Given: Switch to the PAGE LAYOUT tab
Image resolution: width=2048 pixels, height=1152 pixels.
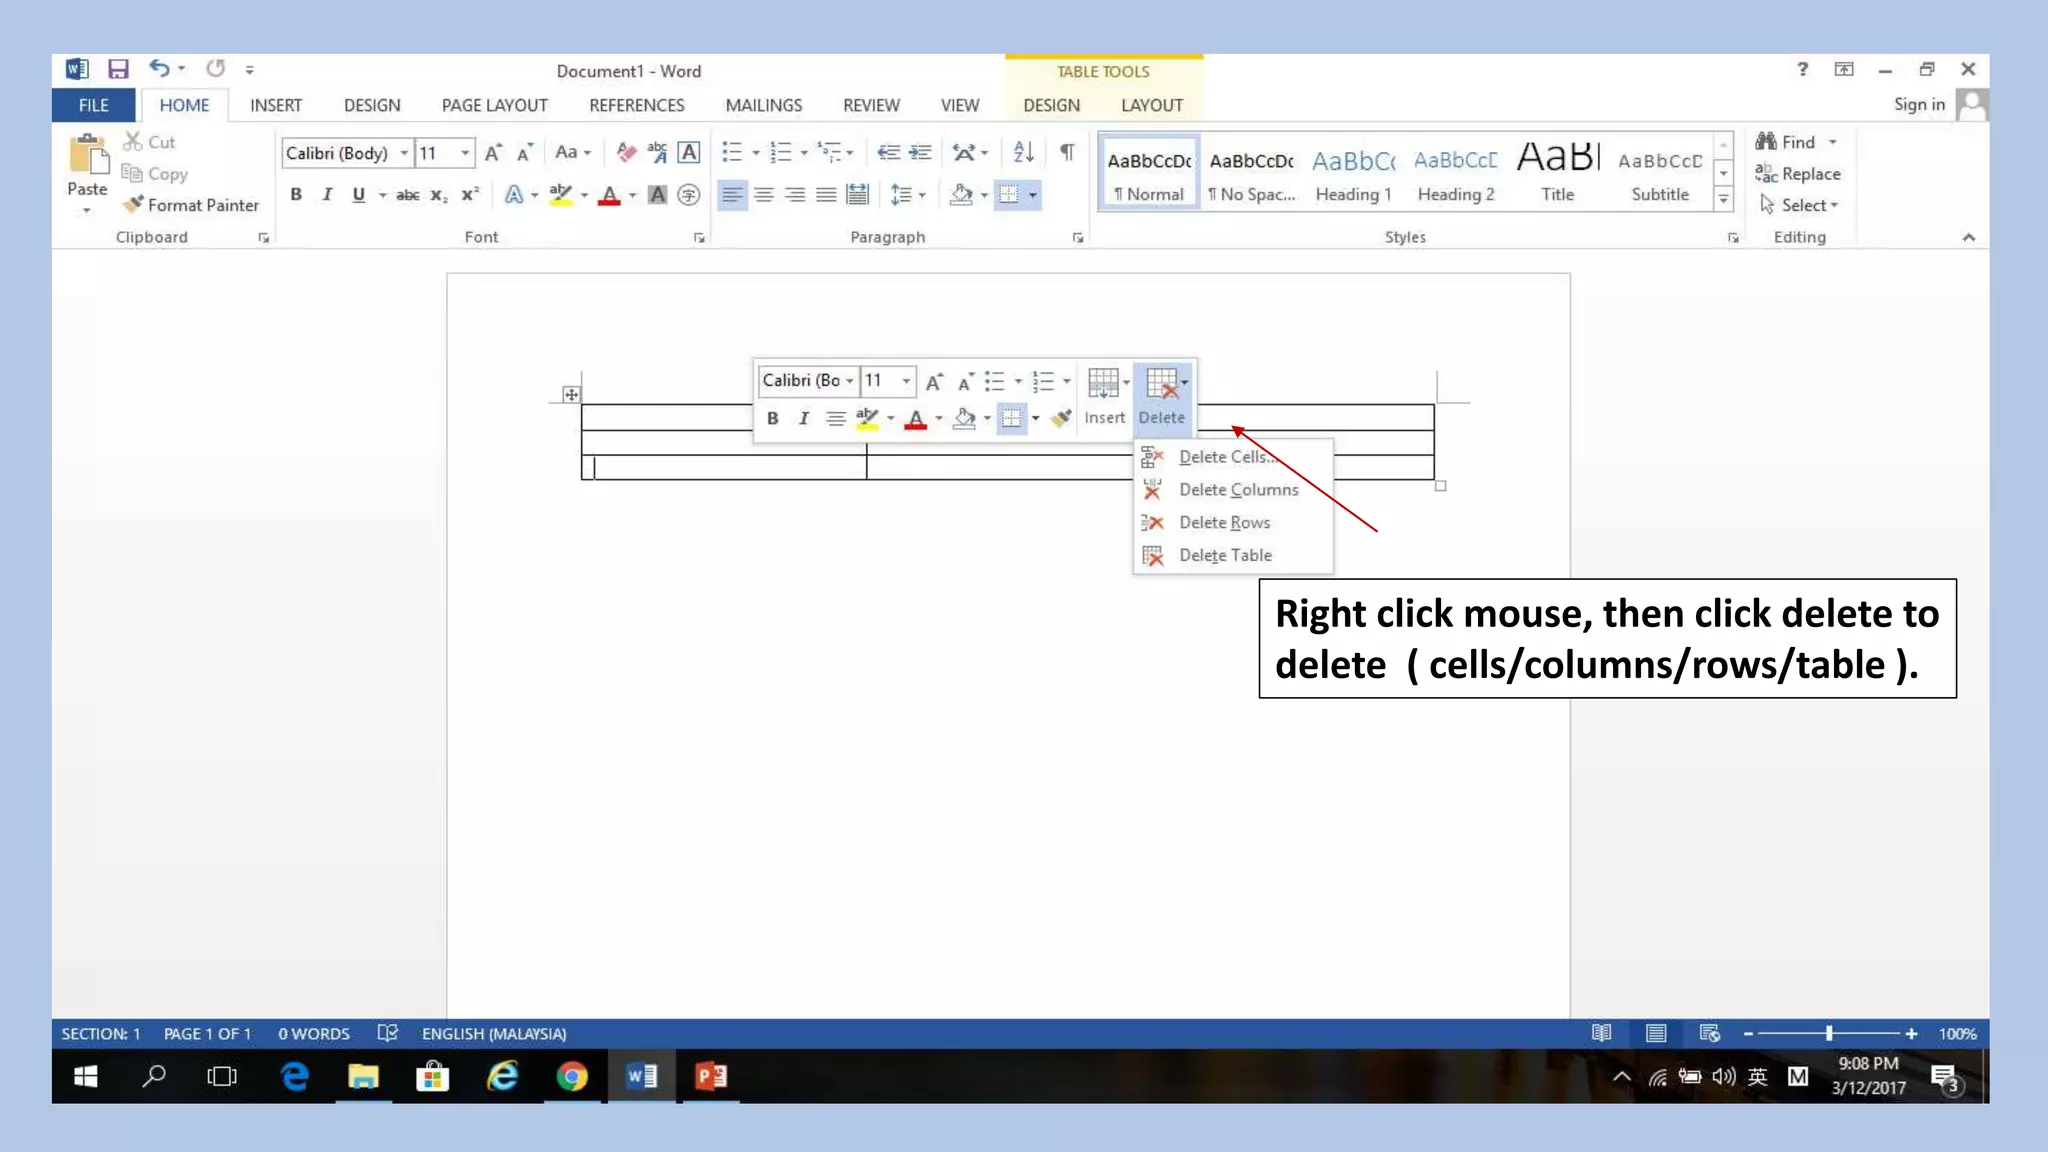Looking at the screenshot, I should [495, 105].
